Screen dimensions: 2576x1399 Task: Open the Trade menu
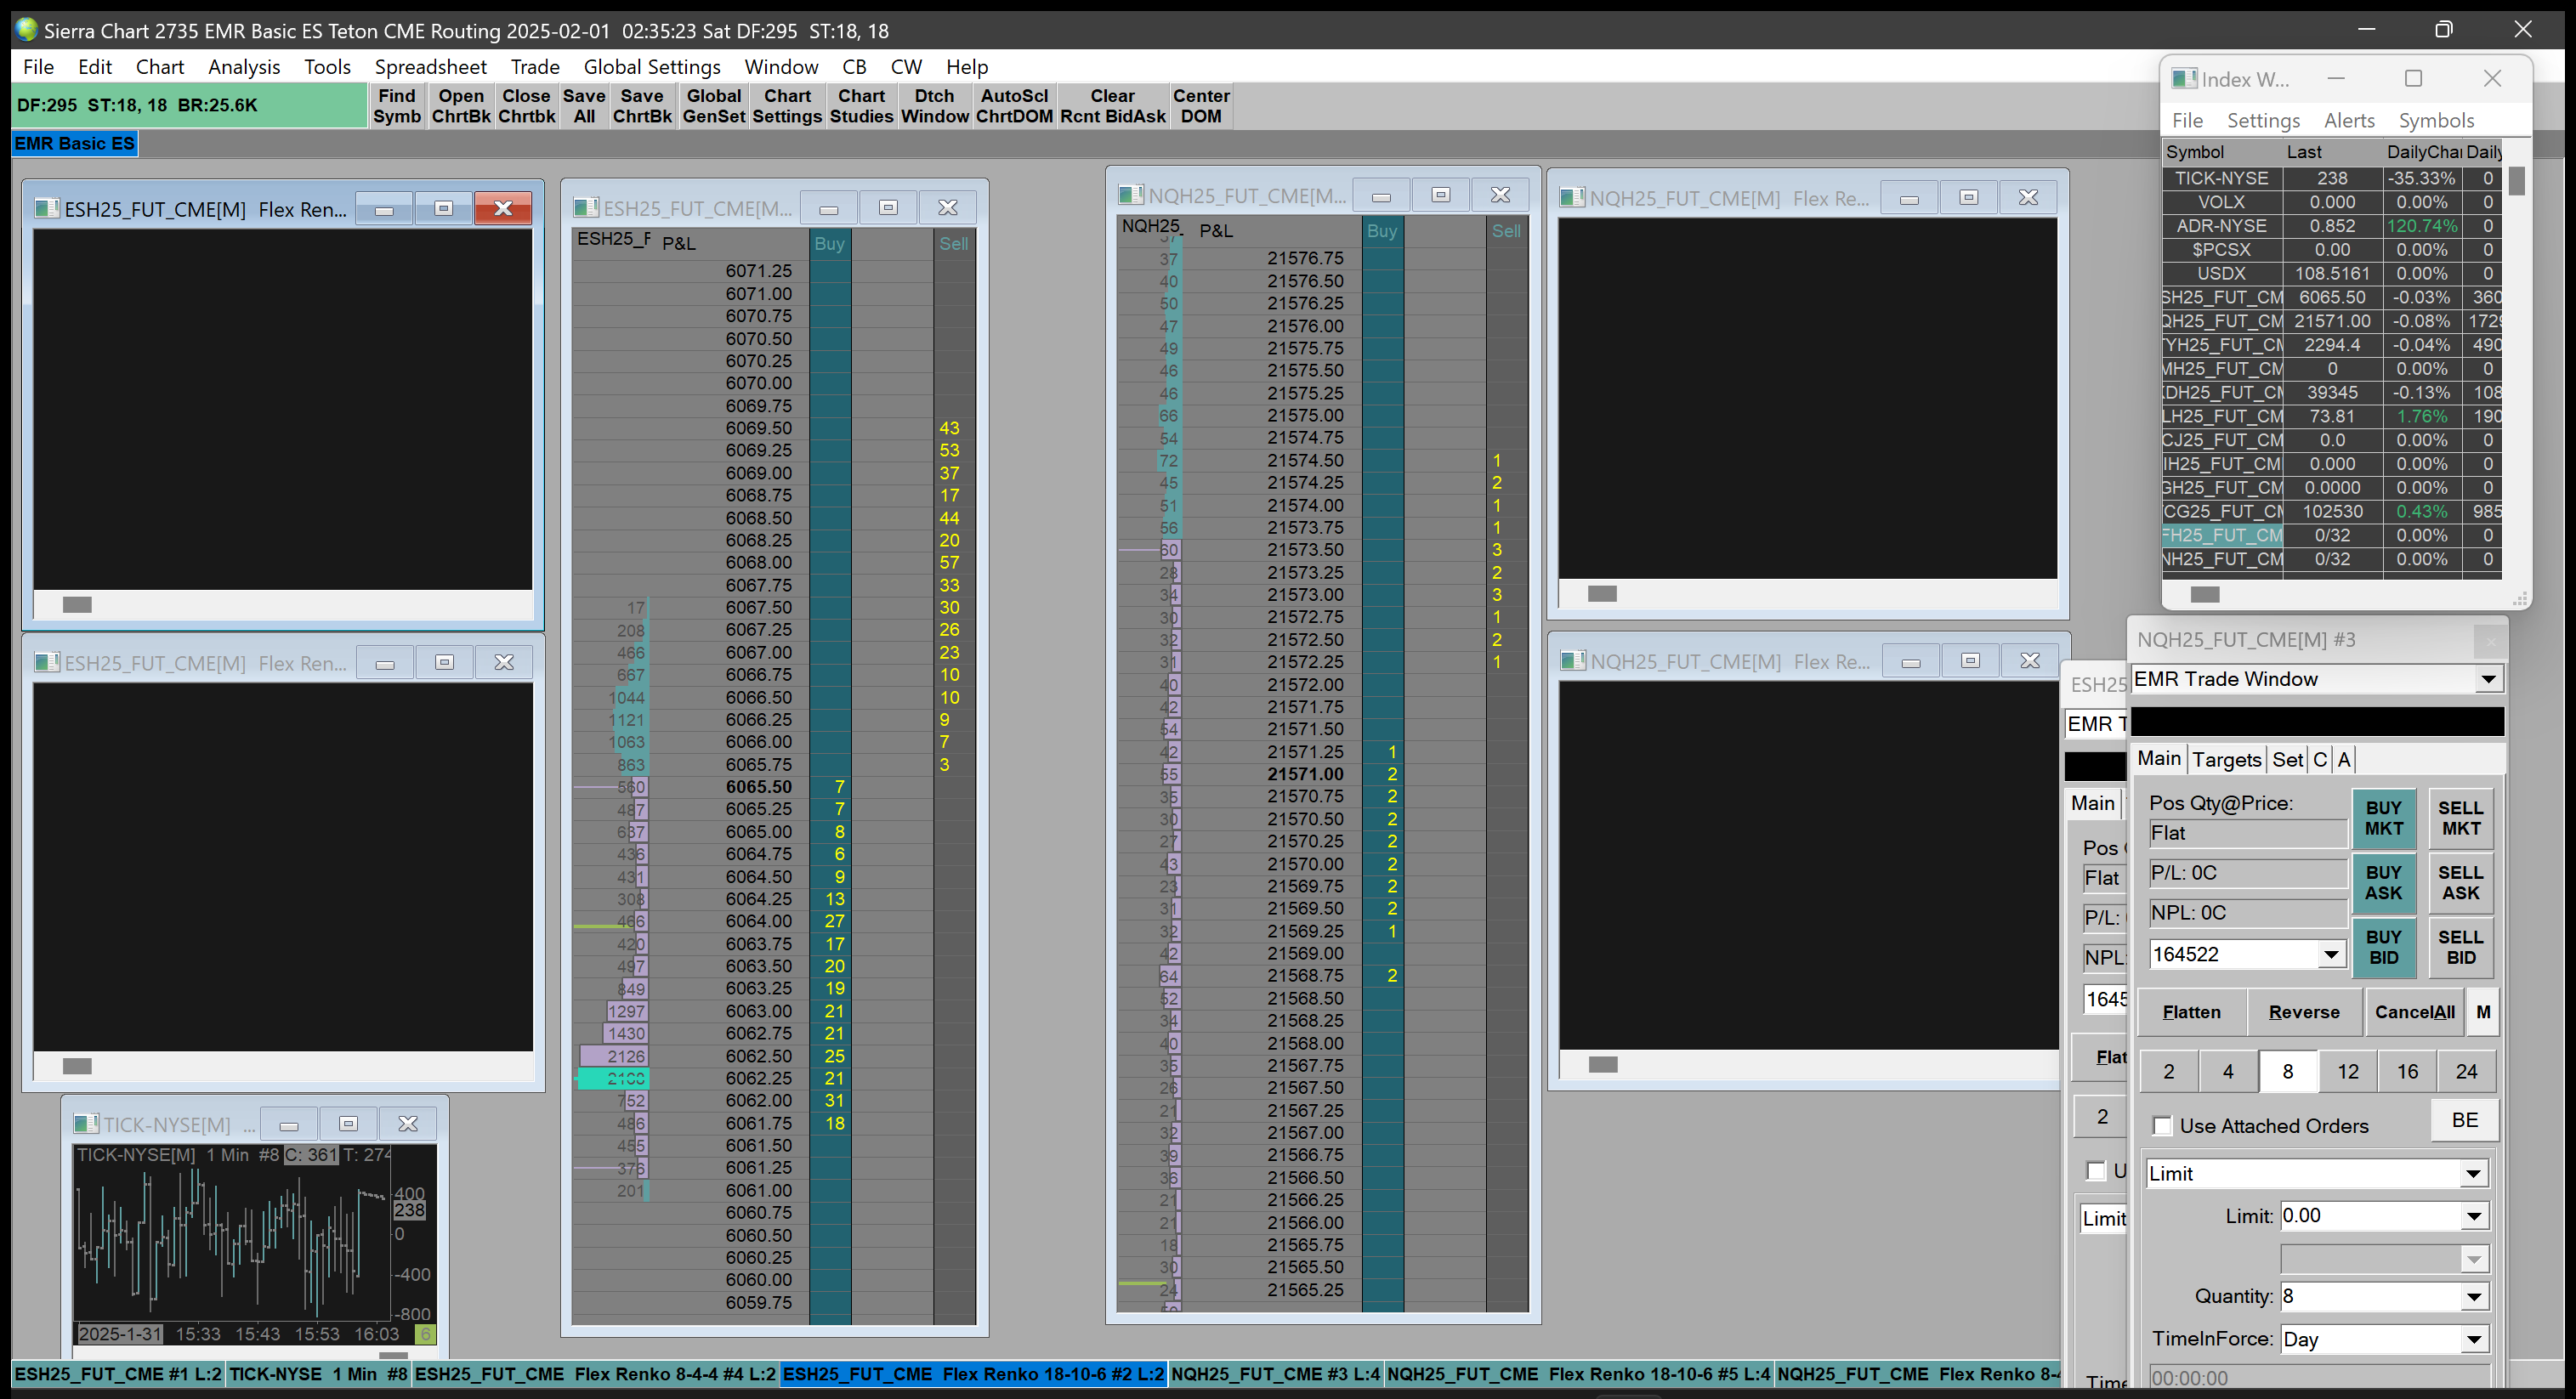pyautogui.click(x=535, y=67)
